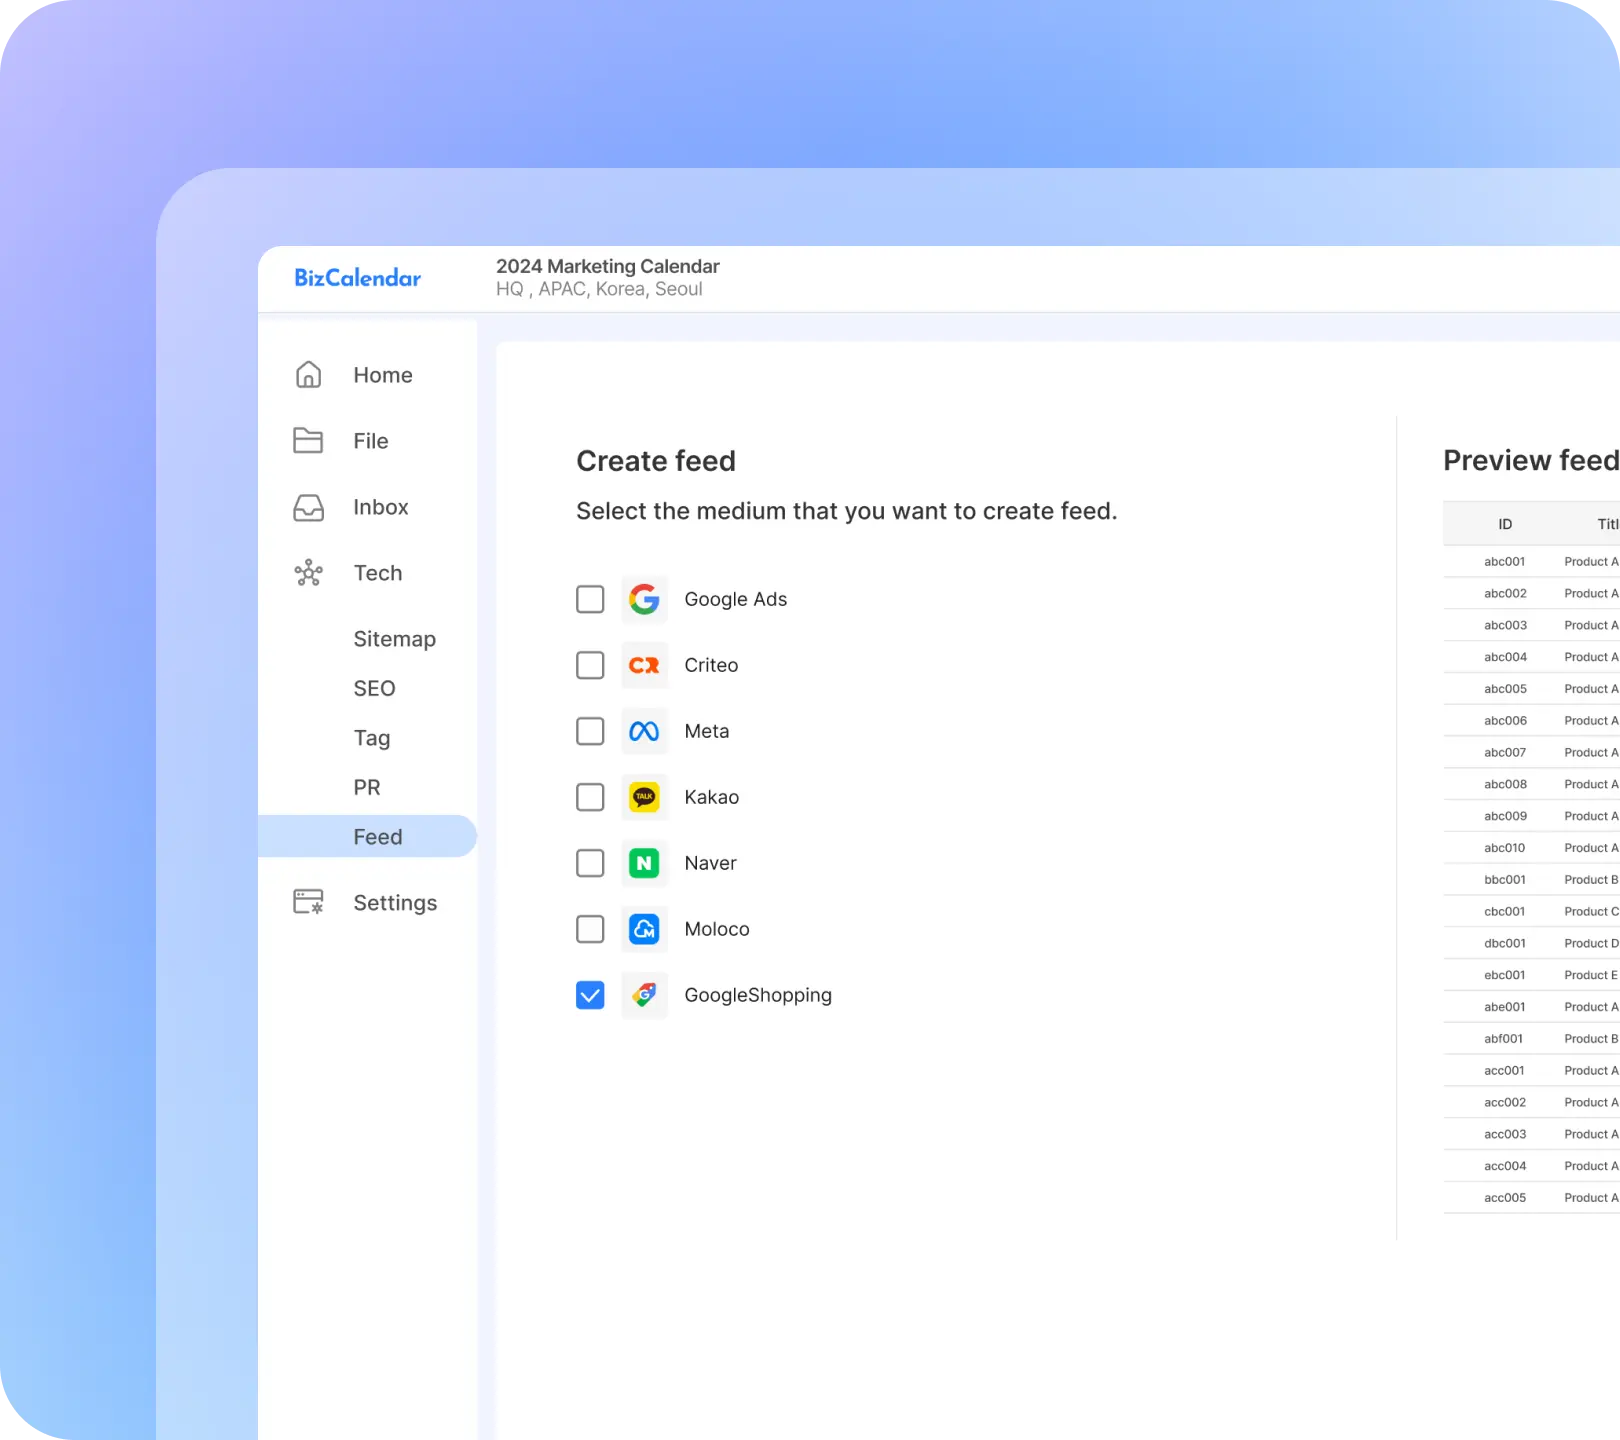Click the Meta logo icon
This screenshot has width=1620, height=1440.
644,731
